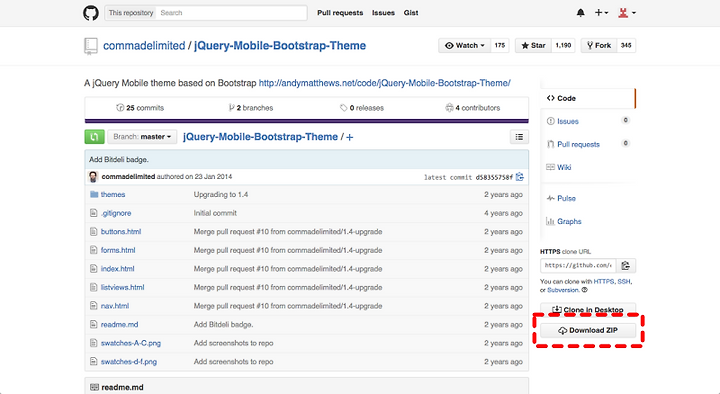Screen dimensions: 720x394
Task: Click the plus to create new file
Action: [x=349, y=137]
